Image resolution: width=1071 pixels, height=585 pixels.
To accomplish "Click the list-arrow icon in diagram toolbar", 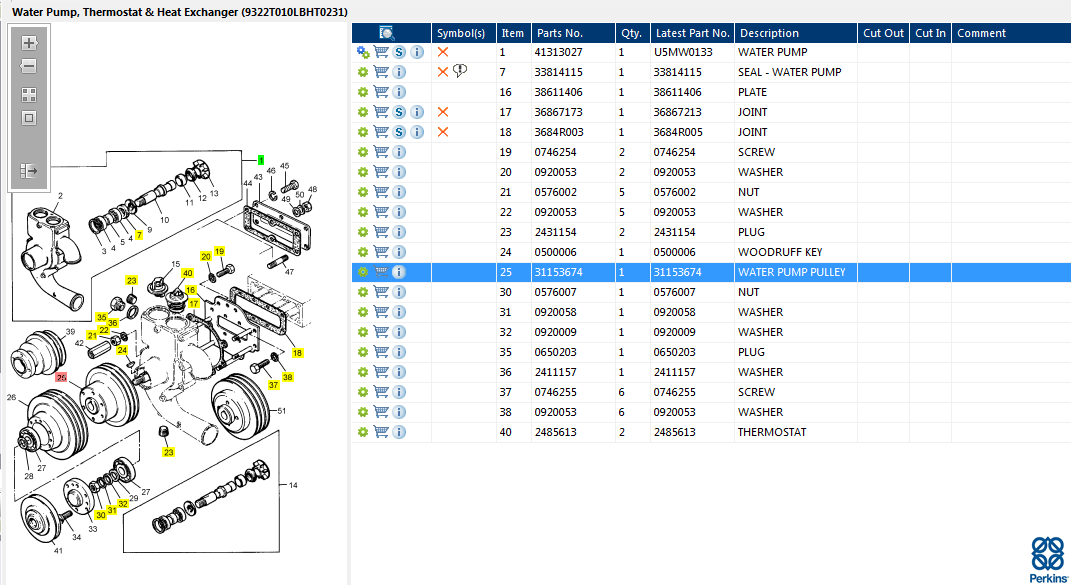I will click(29, 171).
